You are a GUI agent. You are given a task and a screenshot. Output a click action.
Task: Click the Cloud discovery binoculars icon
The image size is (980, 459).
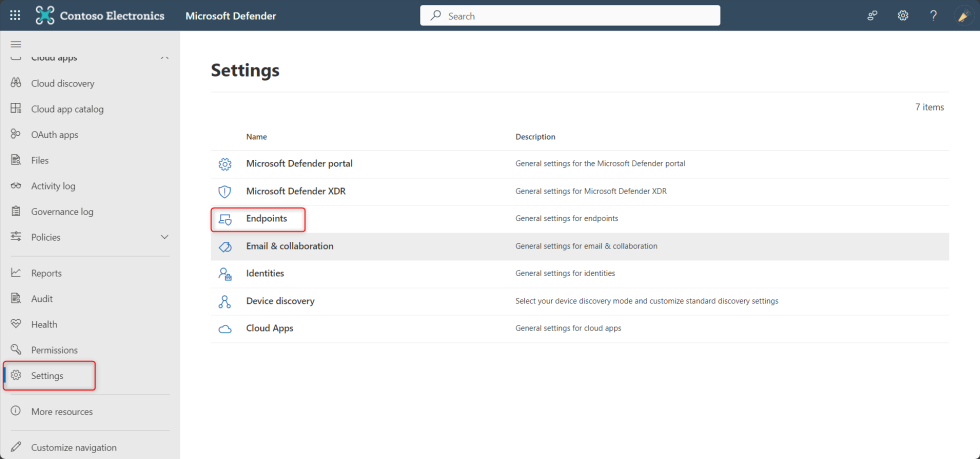(x=17, y=83)
